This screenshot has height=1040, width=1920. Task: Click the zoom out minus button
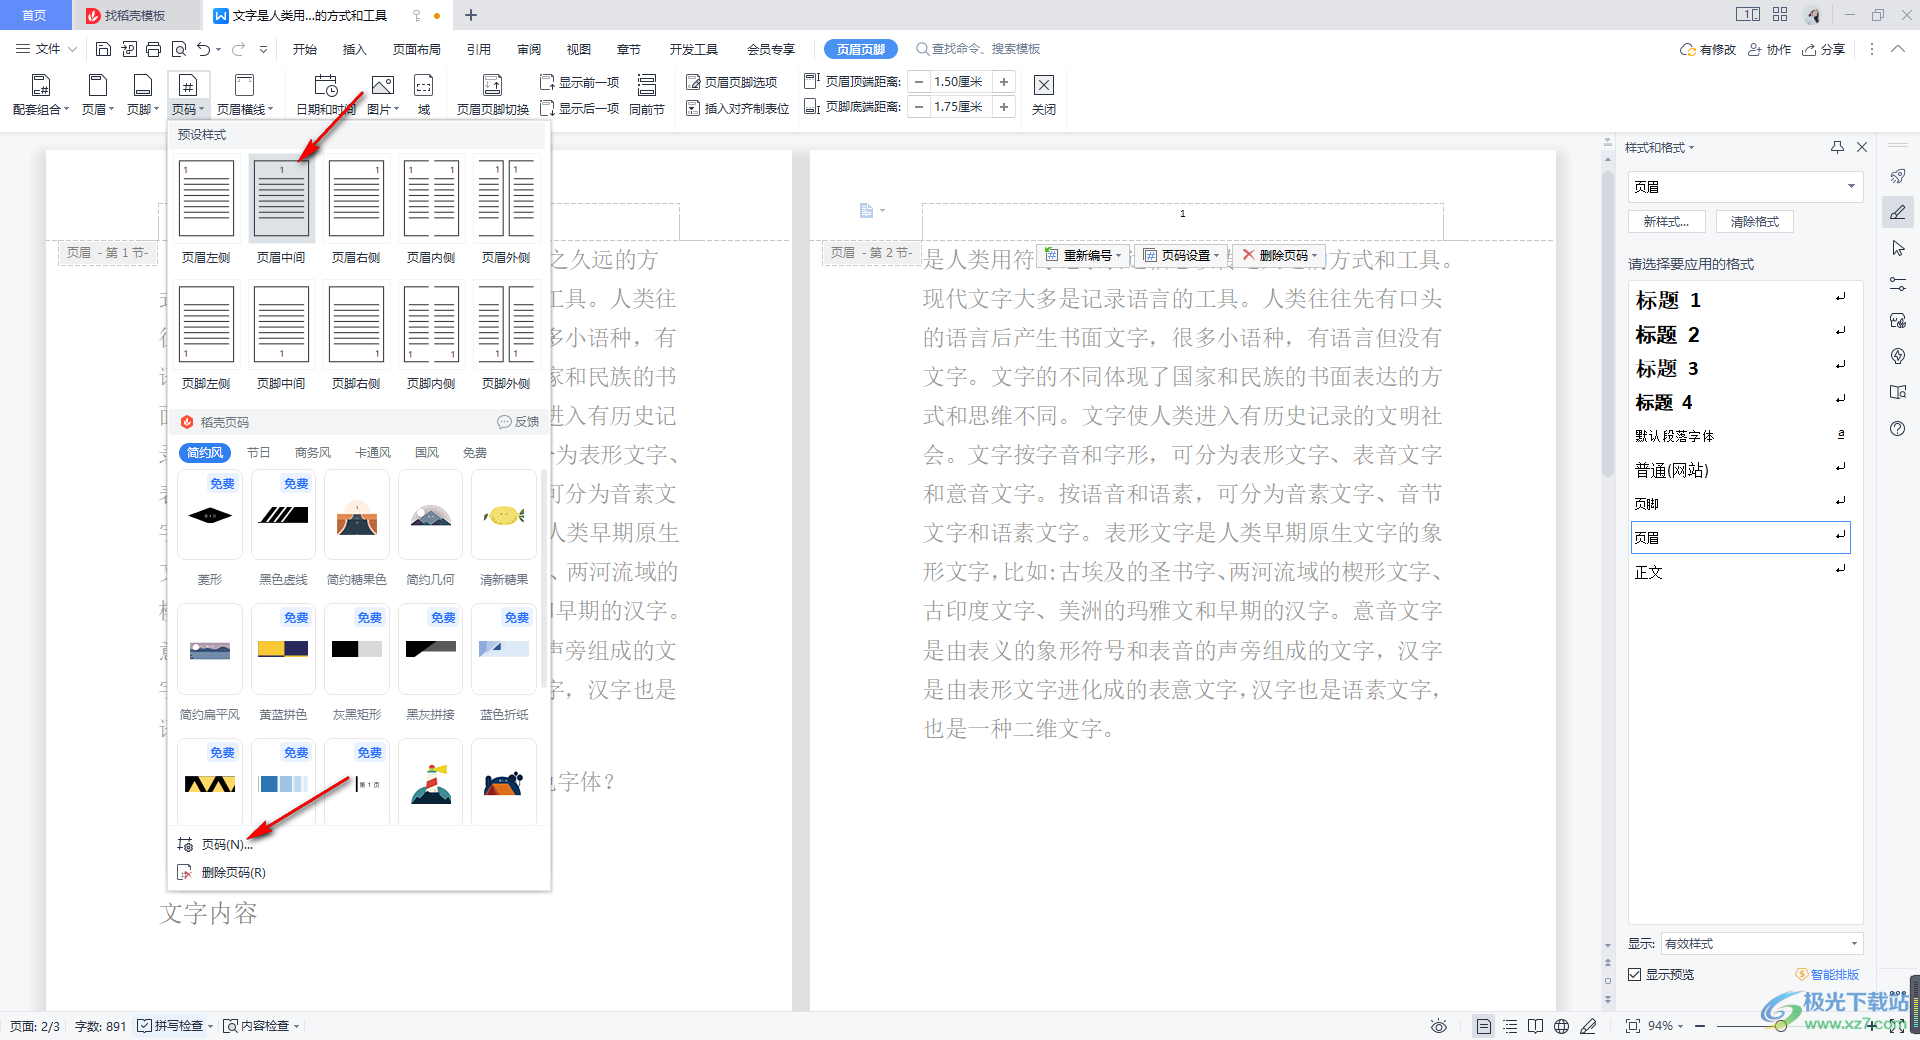[x=1700, y=1026]
